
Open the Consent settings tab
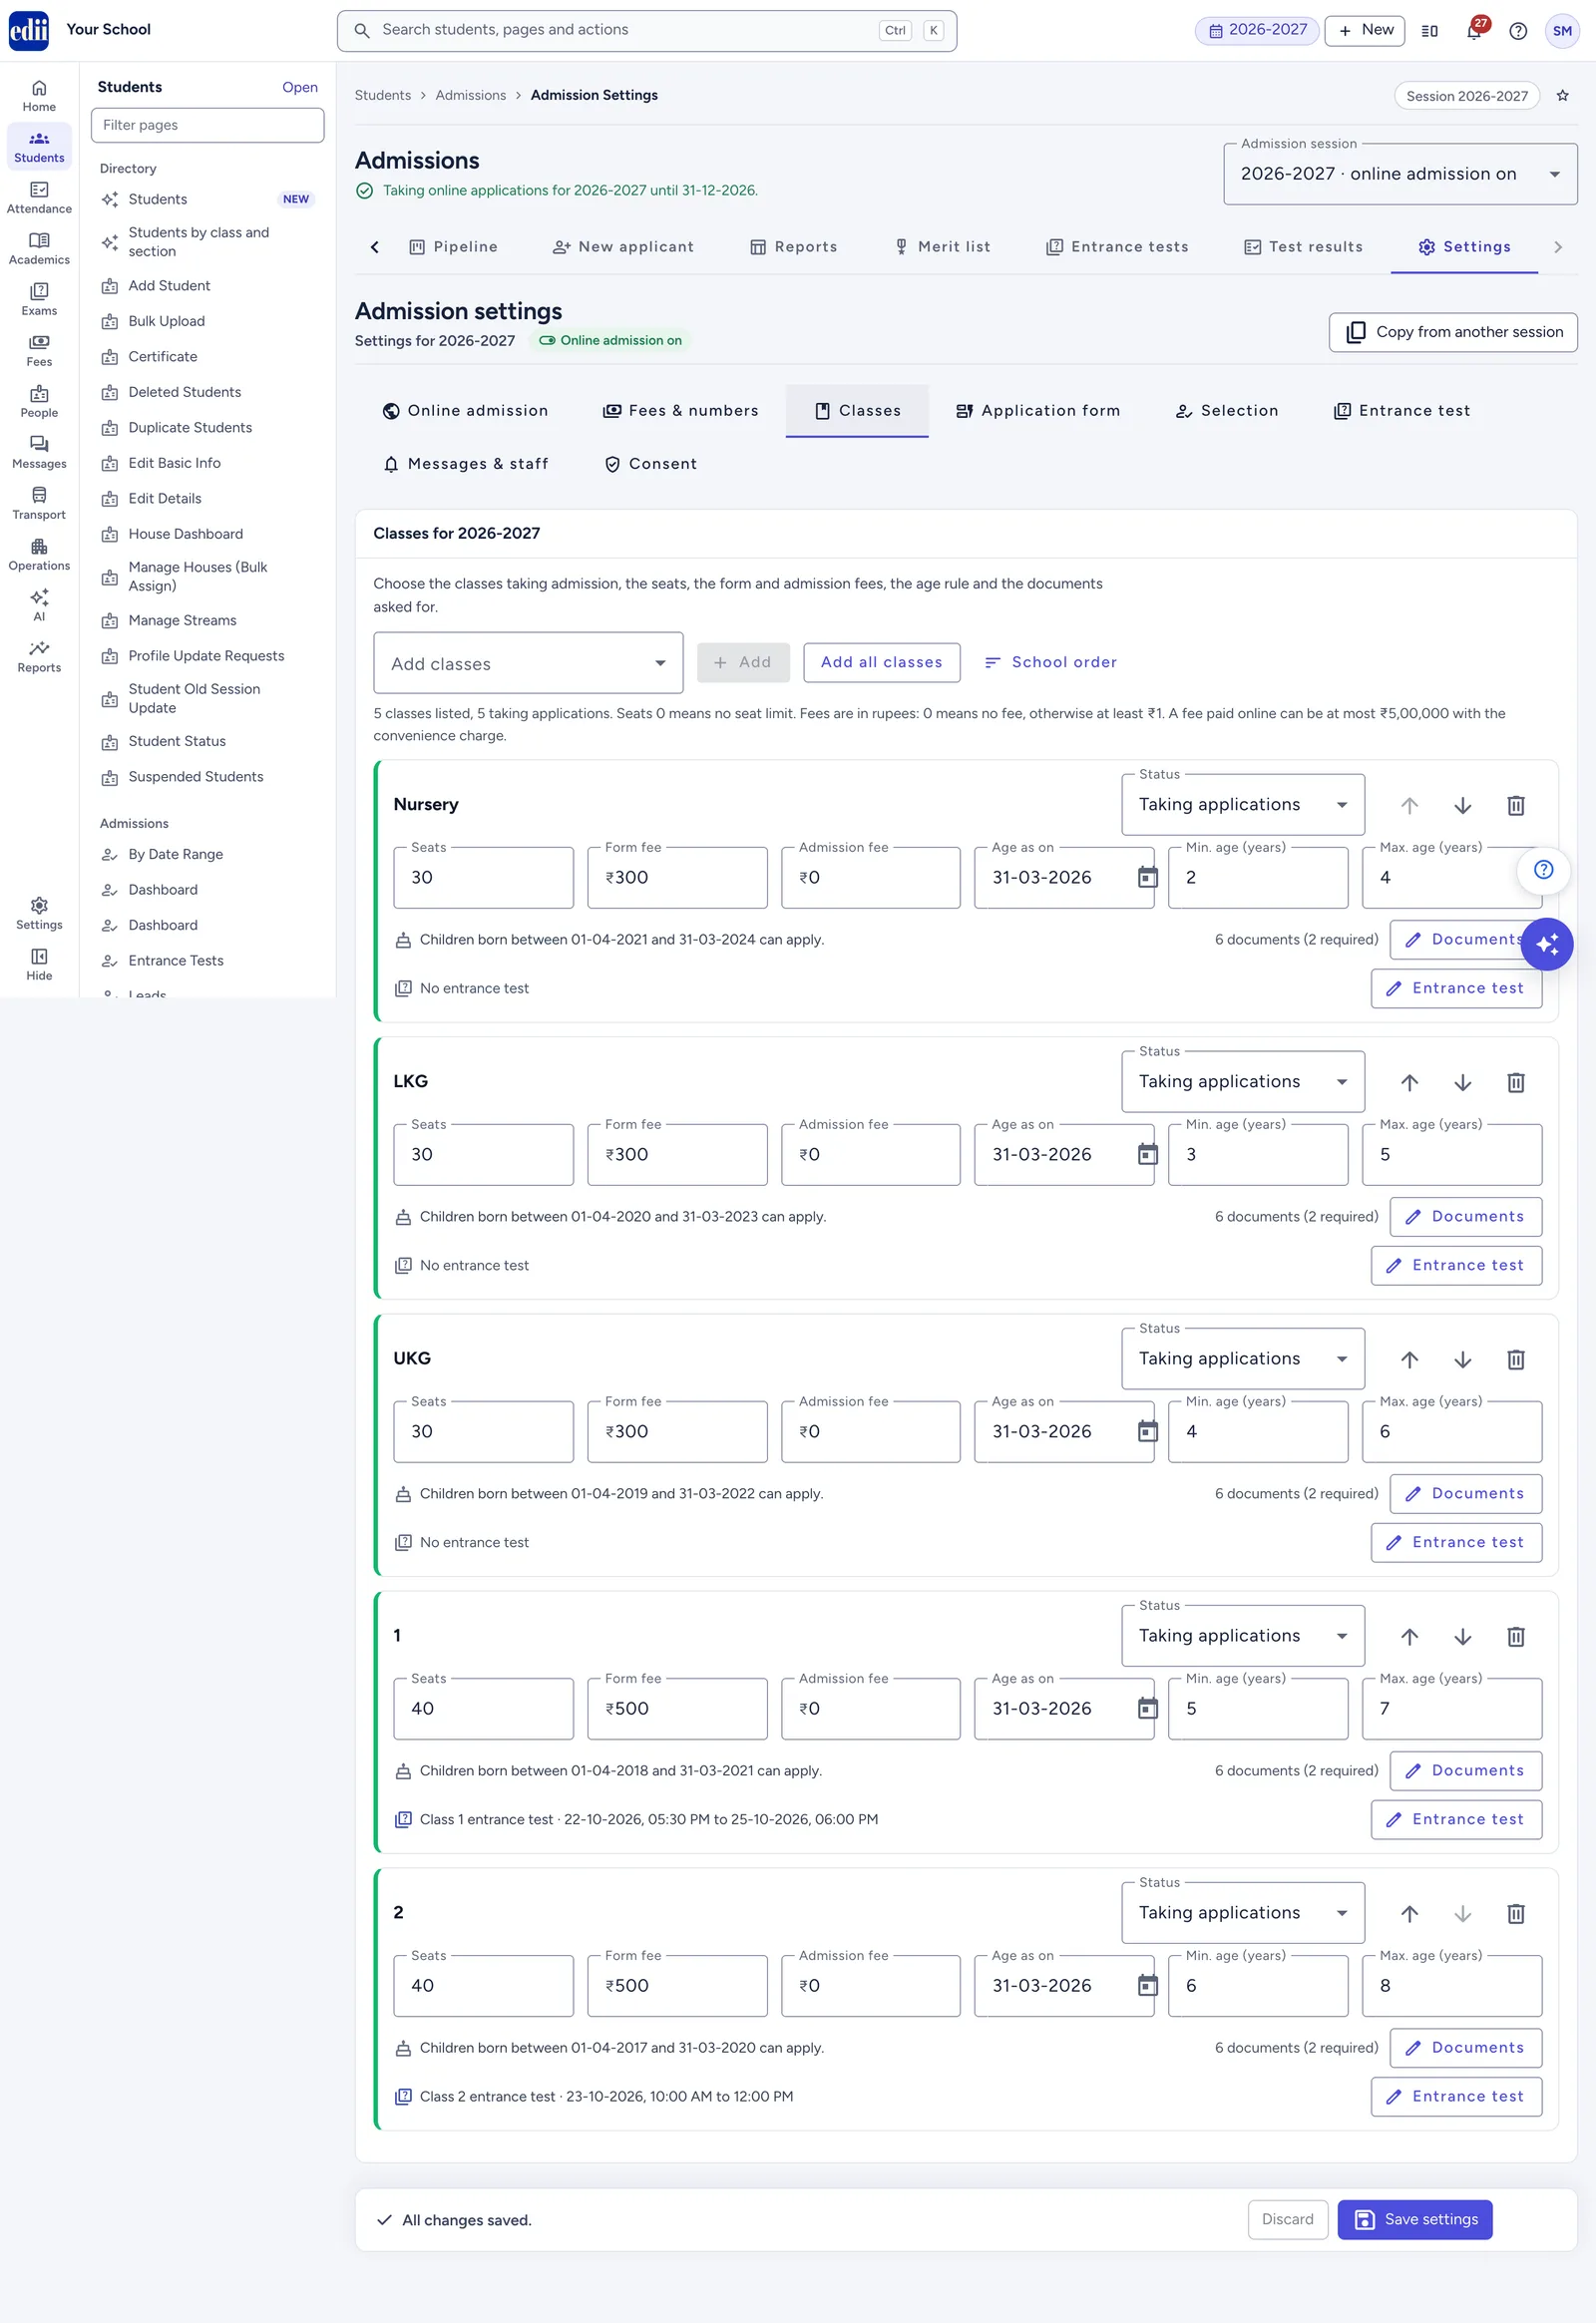click(x=650, y=464)
